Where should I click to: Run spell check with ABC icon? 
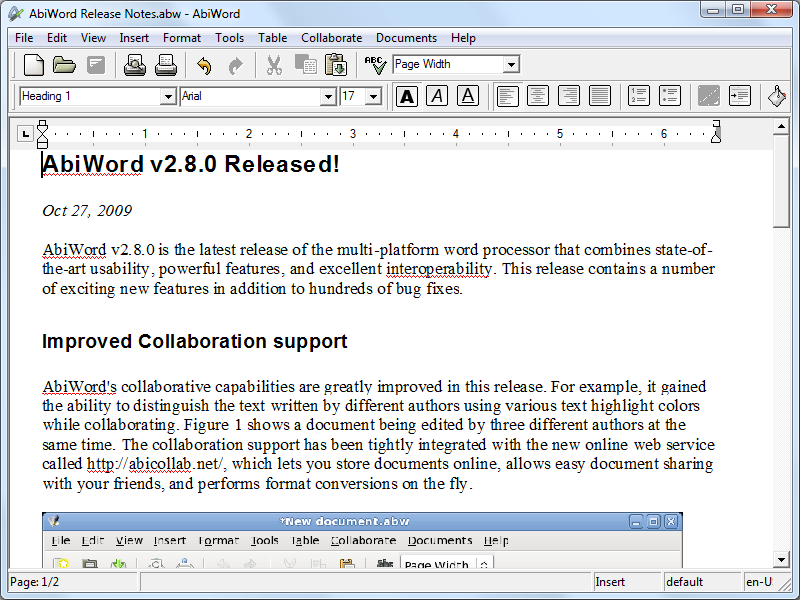coord(375,66)
